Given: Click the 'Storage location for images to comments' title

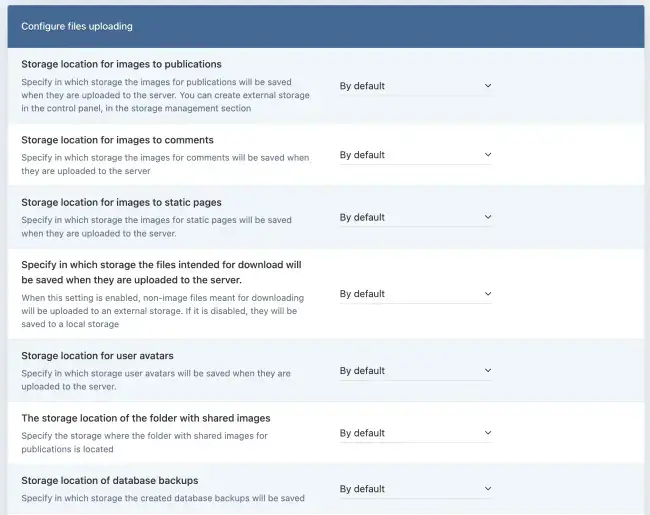Looking at the screenshot, I should click(117, 140).
